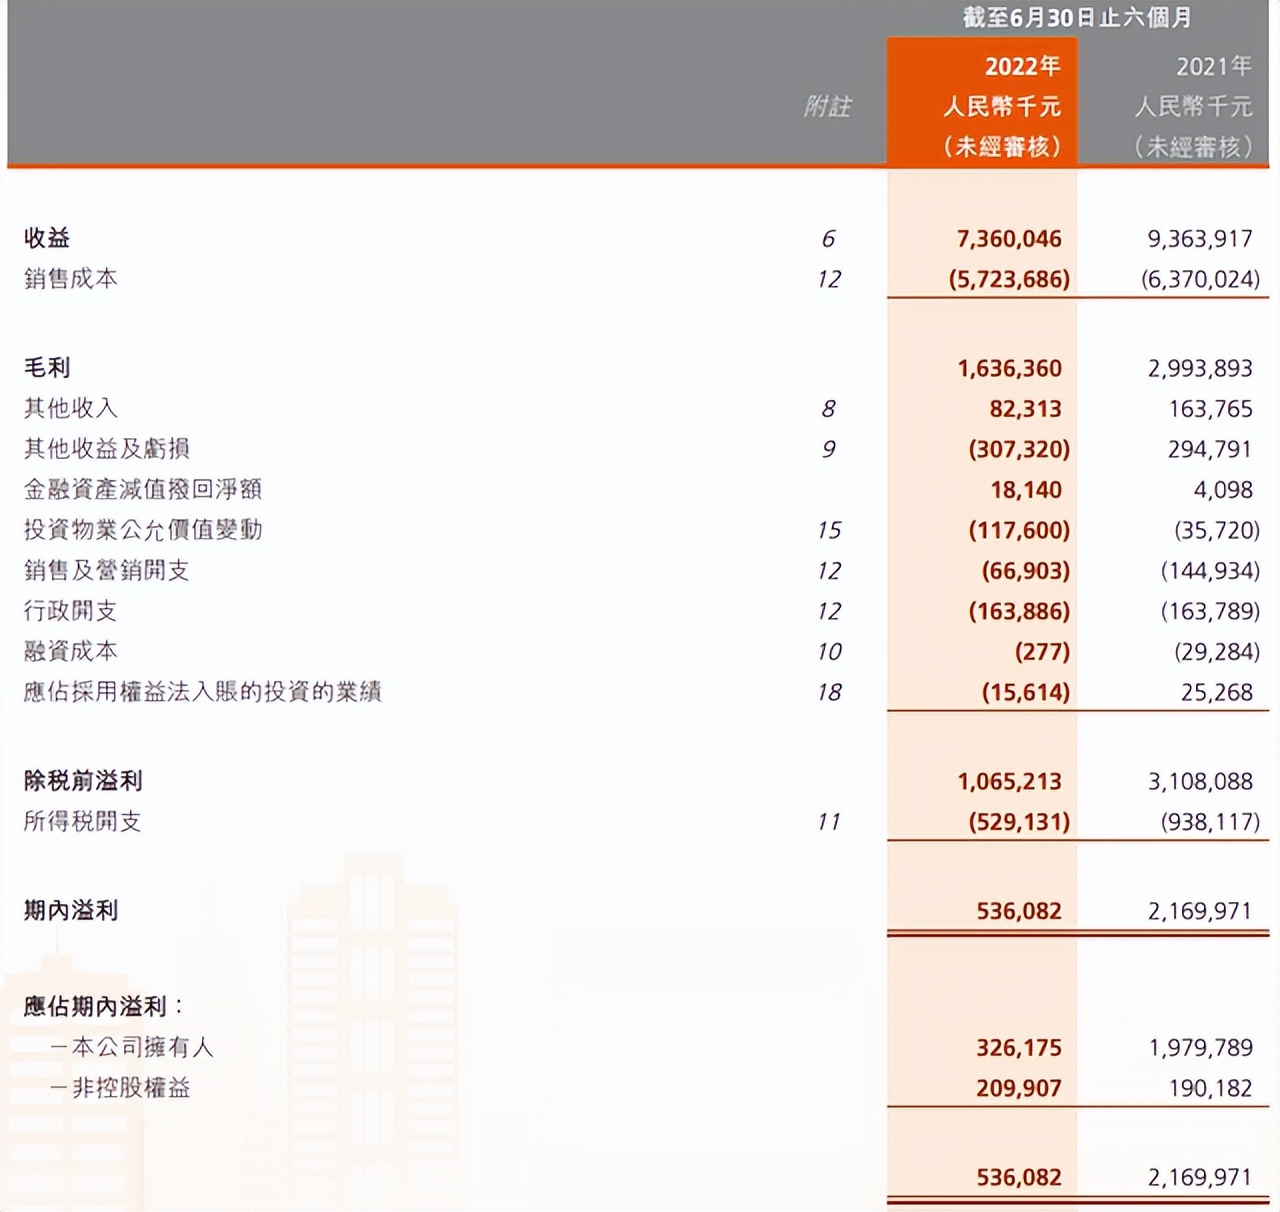Select 2022 gross profit figure 1,636,360
Screen dimensions: 1280x1212
tap(1009, 369)
